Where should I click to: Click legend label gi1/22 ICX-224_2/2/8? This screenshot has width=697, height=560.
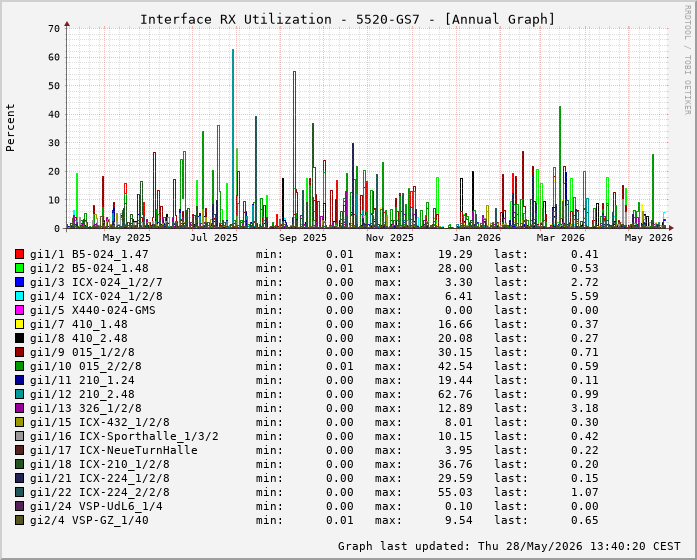point(100,492)
